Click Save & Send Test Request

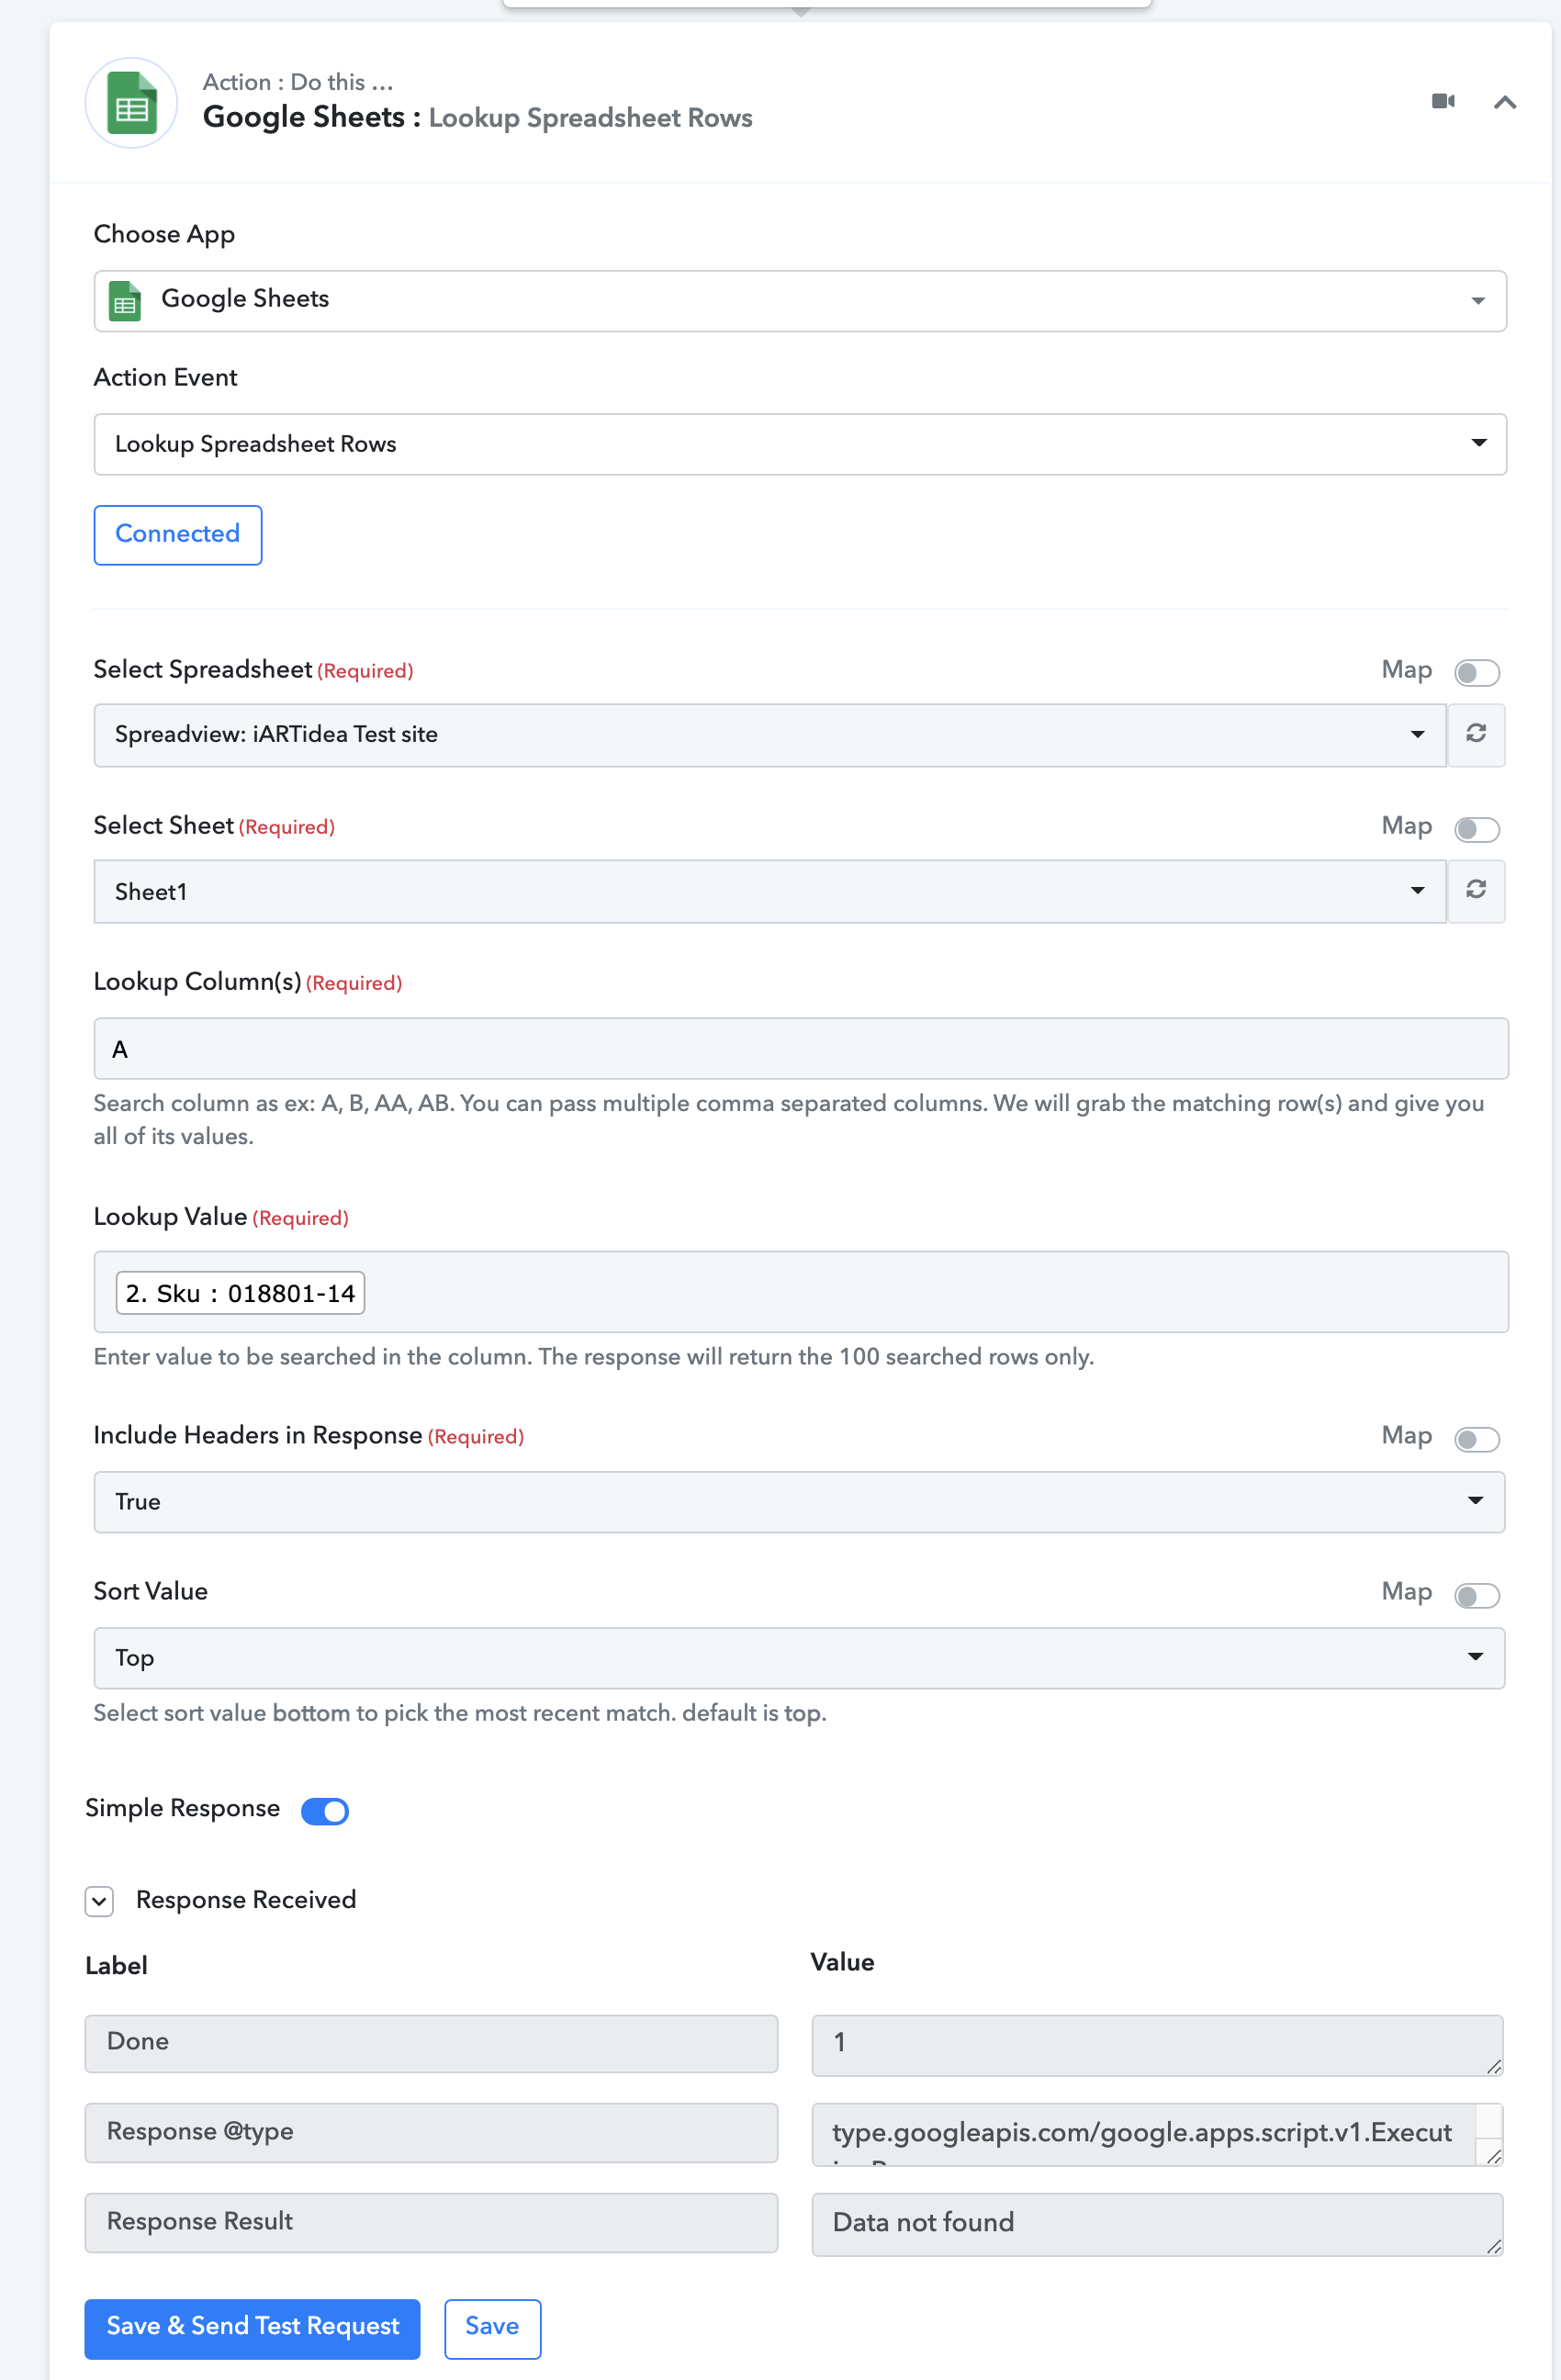[252, 2328]
